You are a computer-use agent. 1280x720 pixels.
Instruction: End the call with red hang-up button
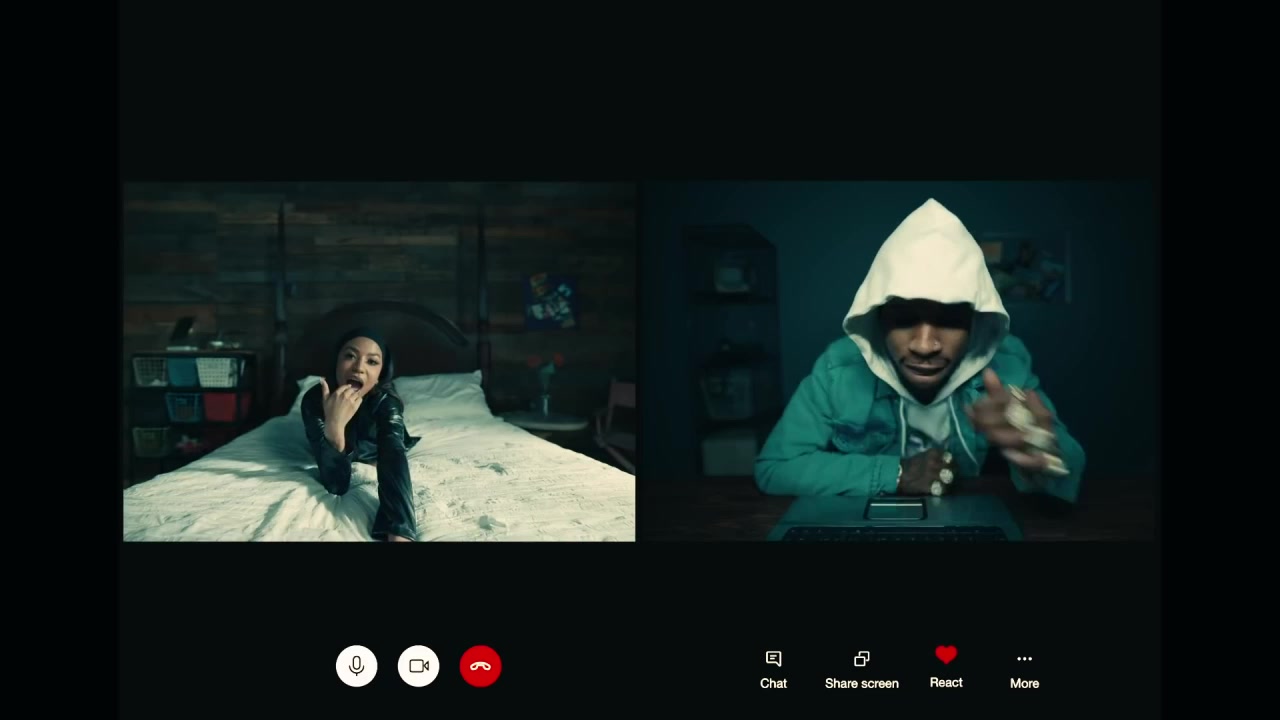tap(480, 666)
